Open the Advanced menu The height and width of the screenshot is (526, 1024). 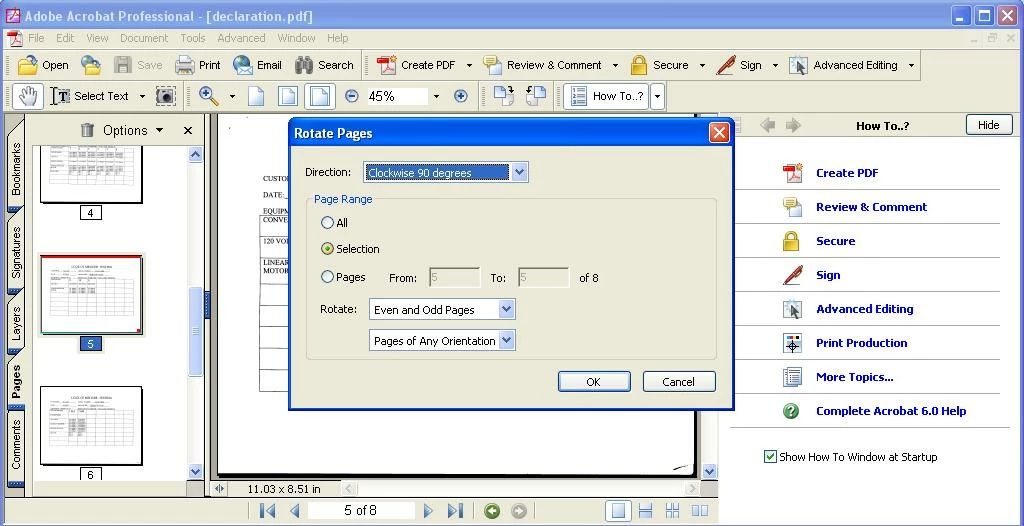(x=241, y=38)
